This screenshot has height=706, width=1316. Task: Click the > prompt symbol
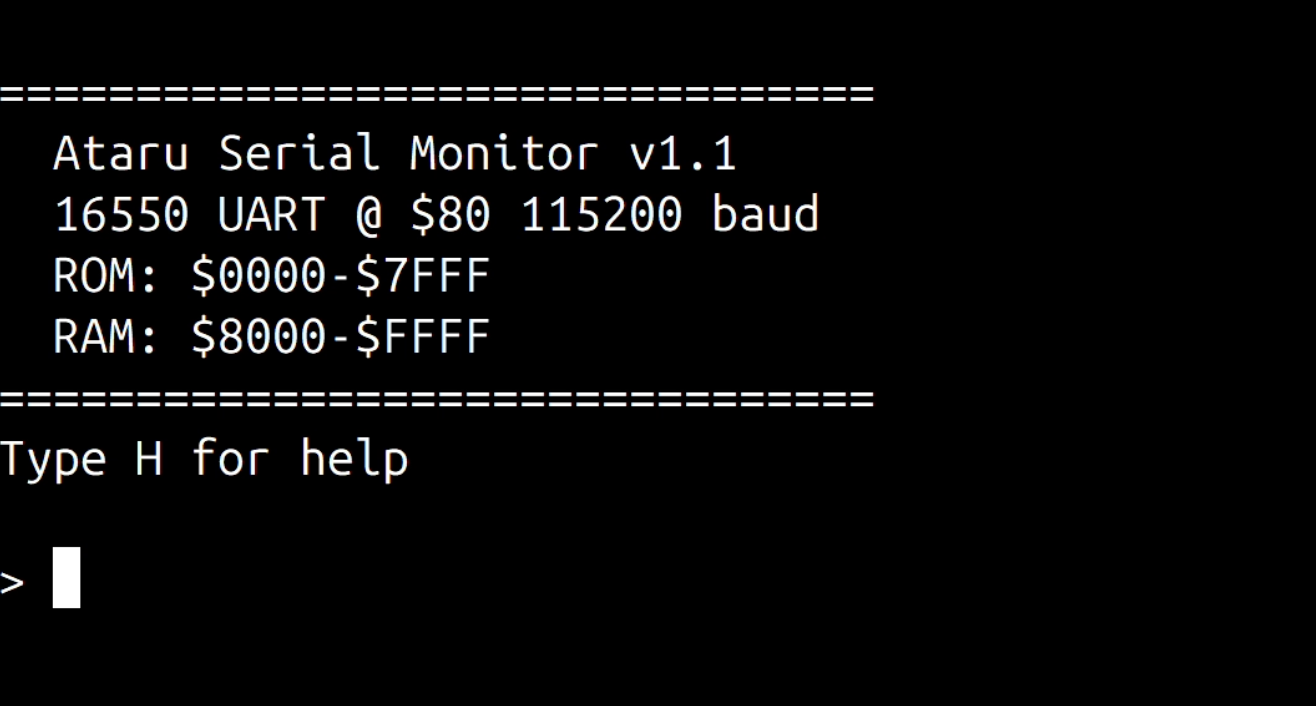12,581
